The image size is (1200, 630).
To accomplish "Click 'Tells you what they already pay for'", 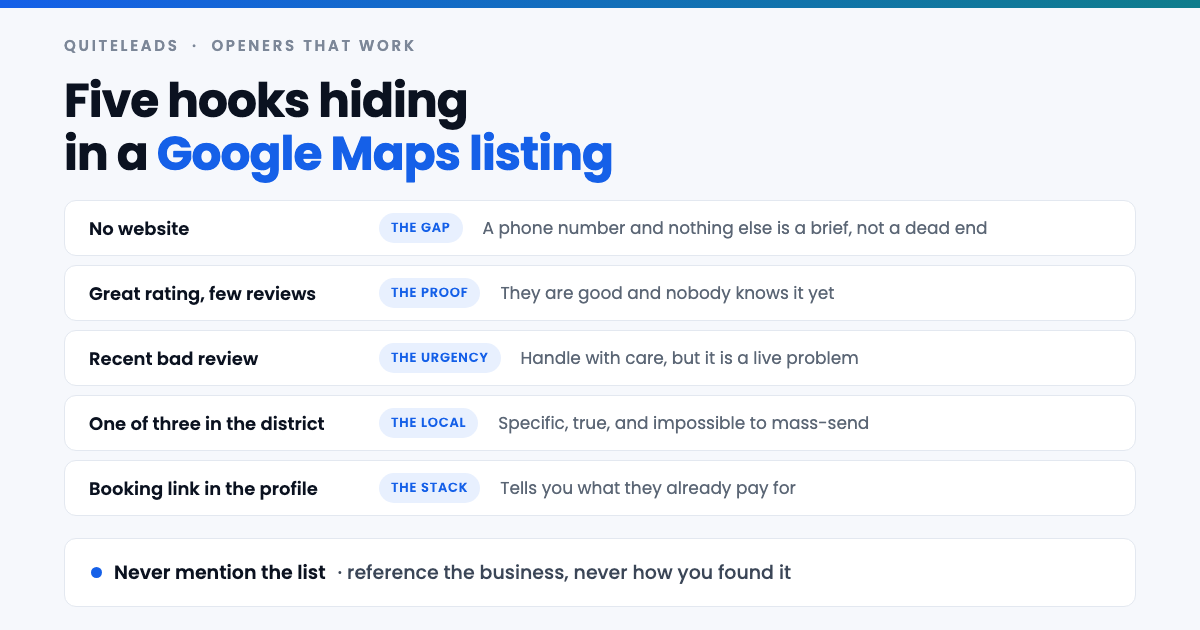I will pyautogui.click(x=648, y=488).
